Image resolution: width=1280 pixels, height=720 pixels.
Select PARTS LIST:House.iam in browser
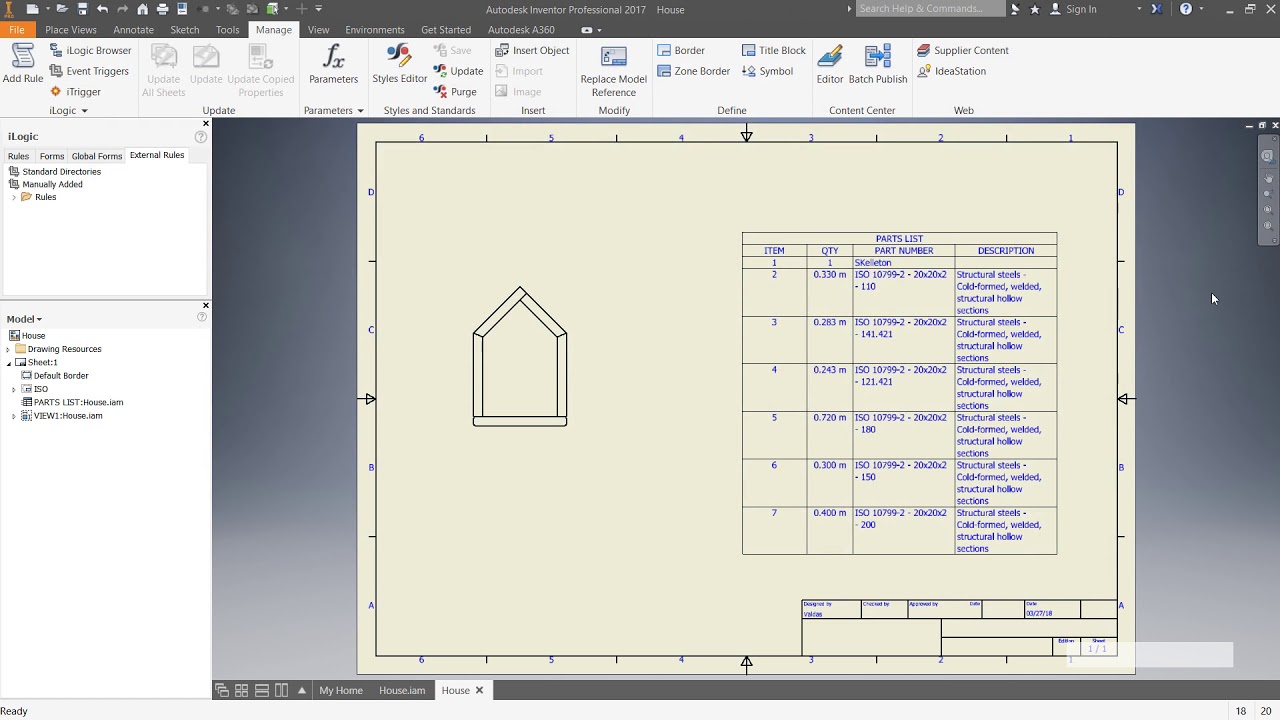tap(72, 402)
